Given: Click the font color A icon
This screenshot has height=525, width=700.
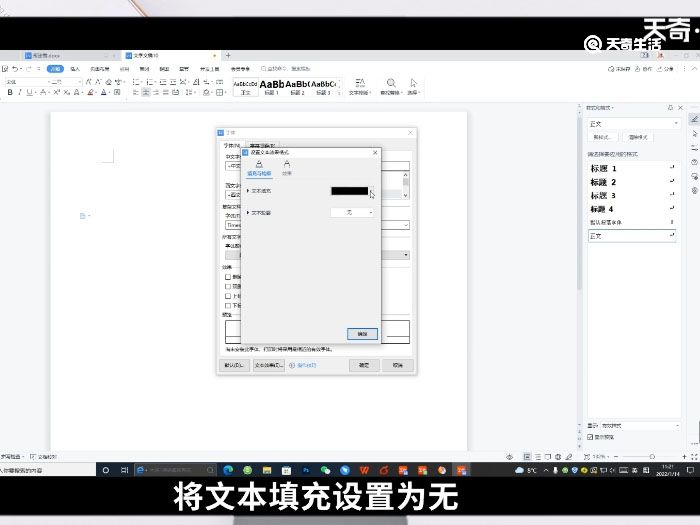Looking at the screenshot, I should pos(104,92).
